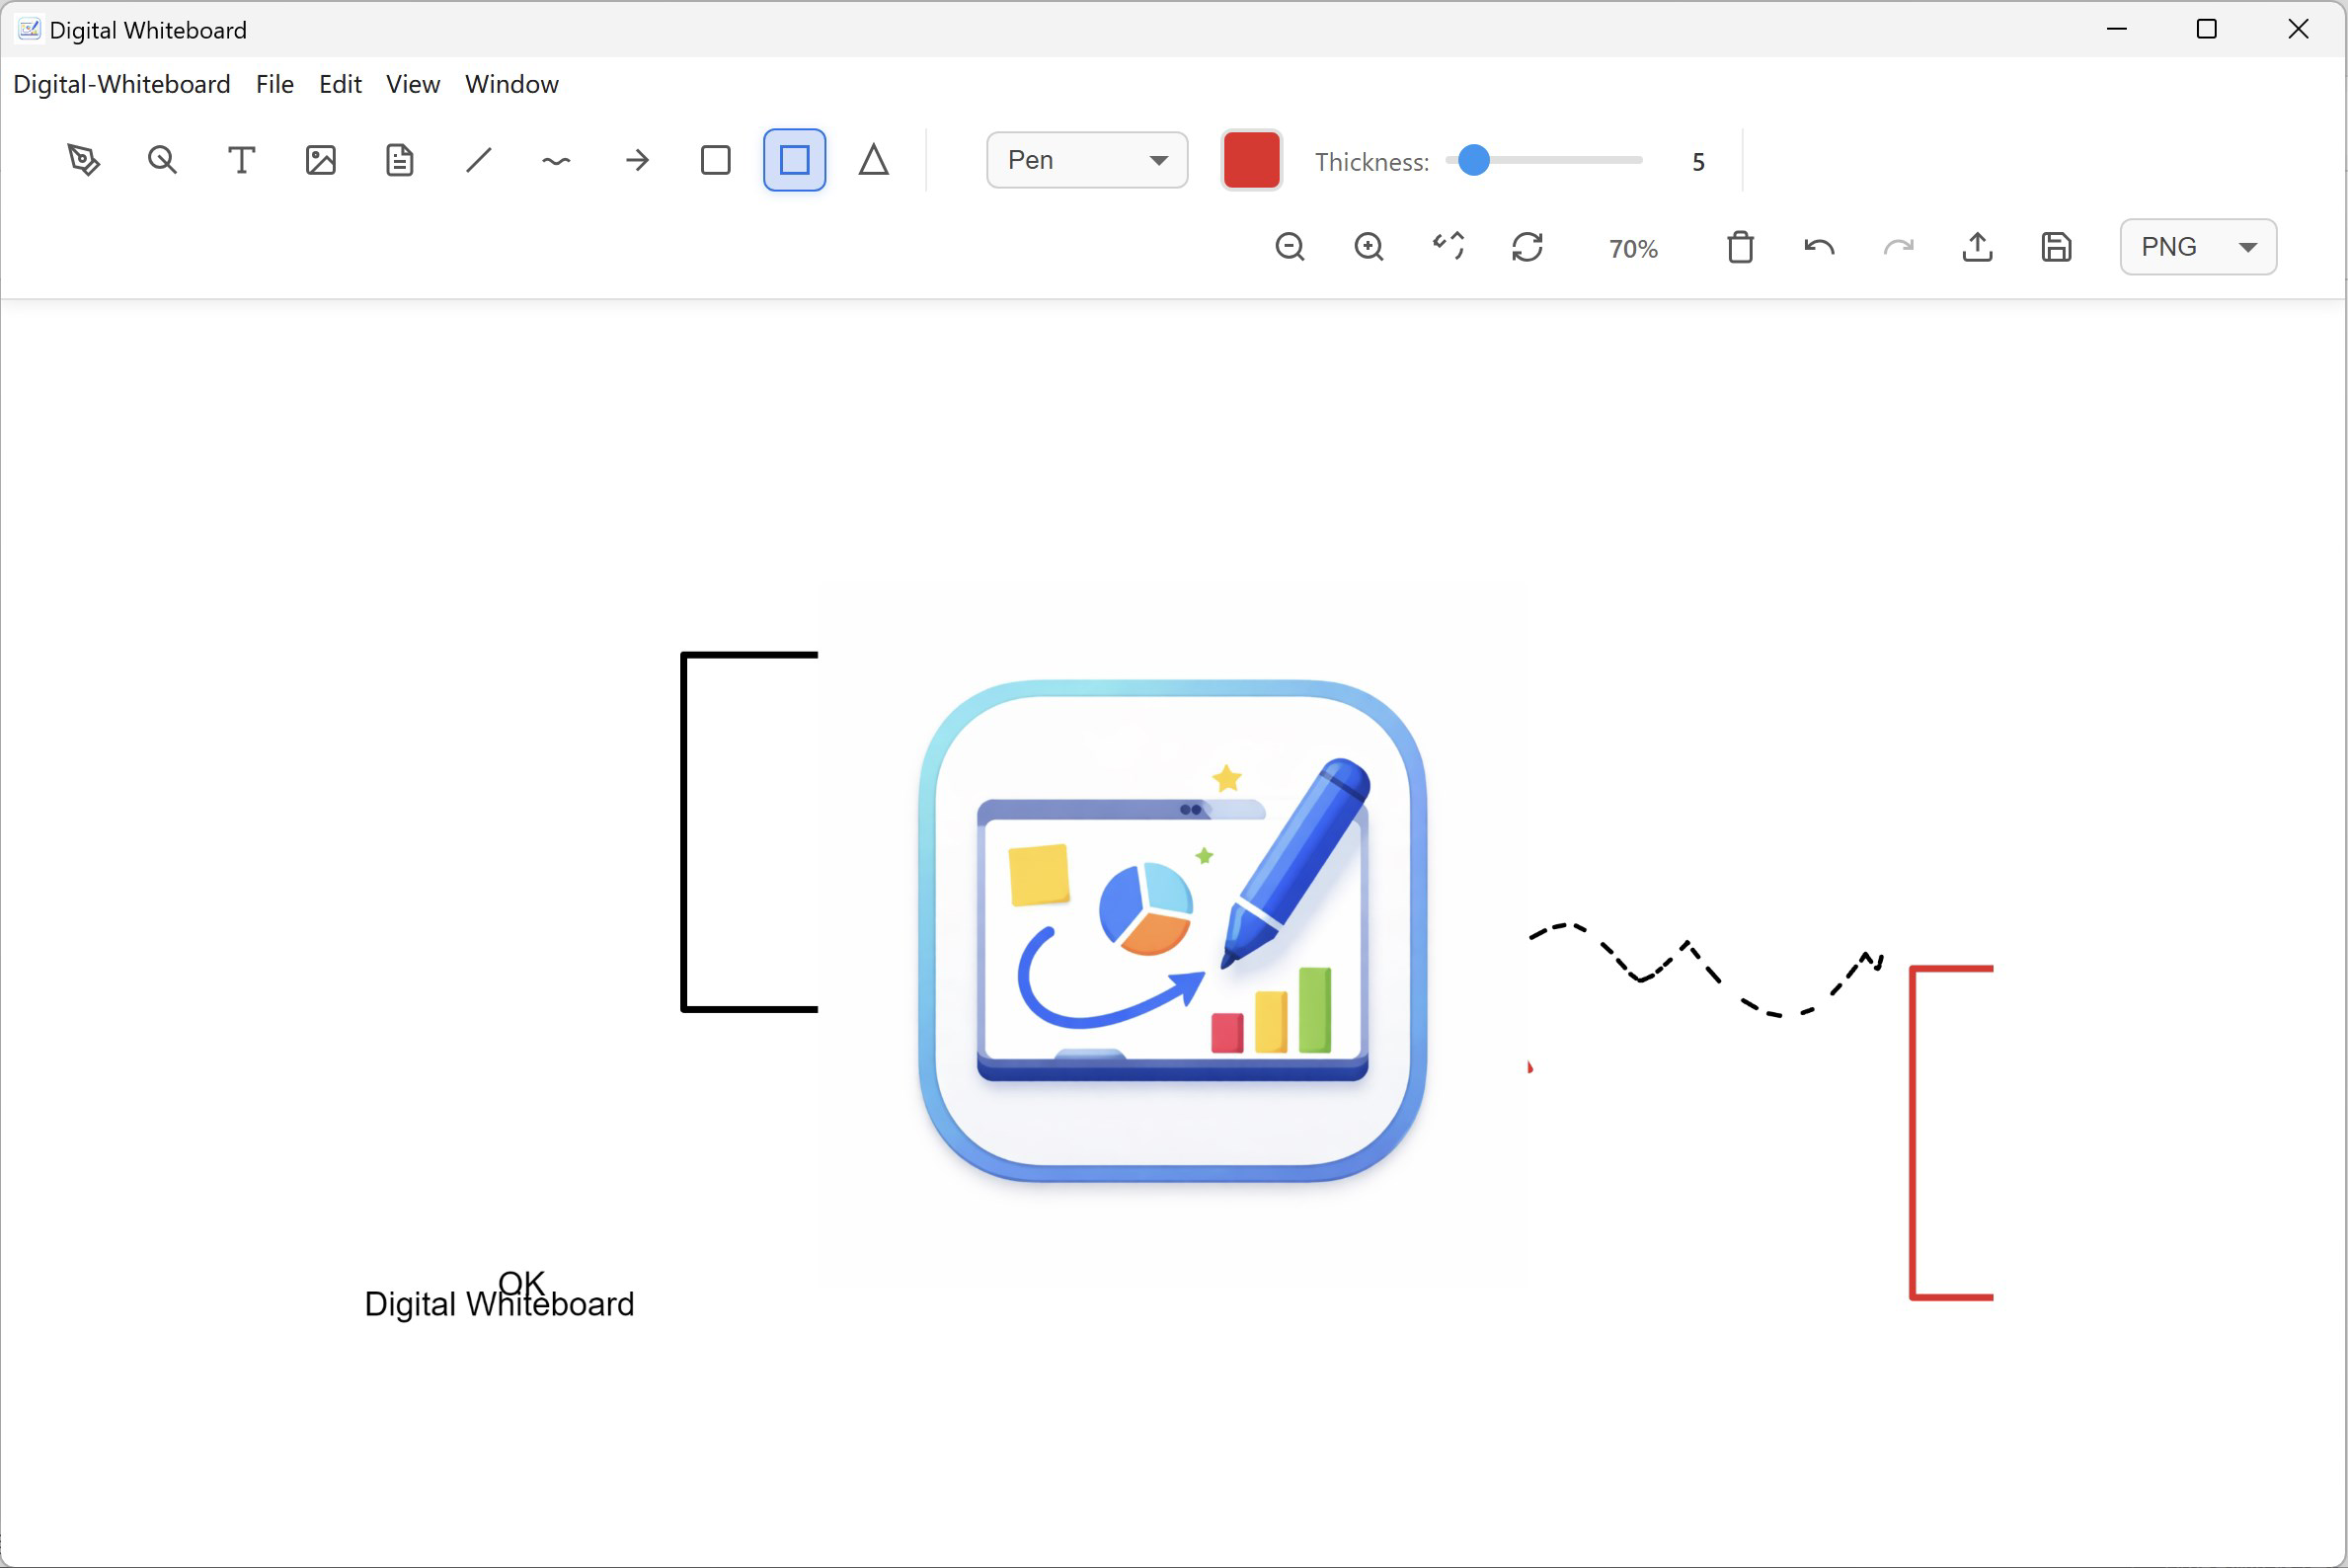Choose the triangle shape tool
This screenshot has height=1568, width=2348.
click(873, 160)
